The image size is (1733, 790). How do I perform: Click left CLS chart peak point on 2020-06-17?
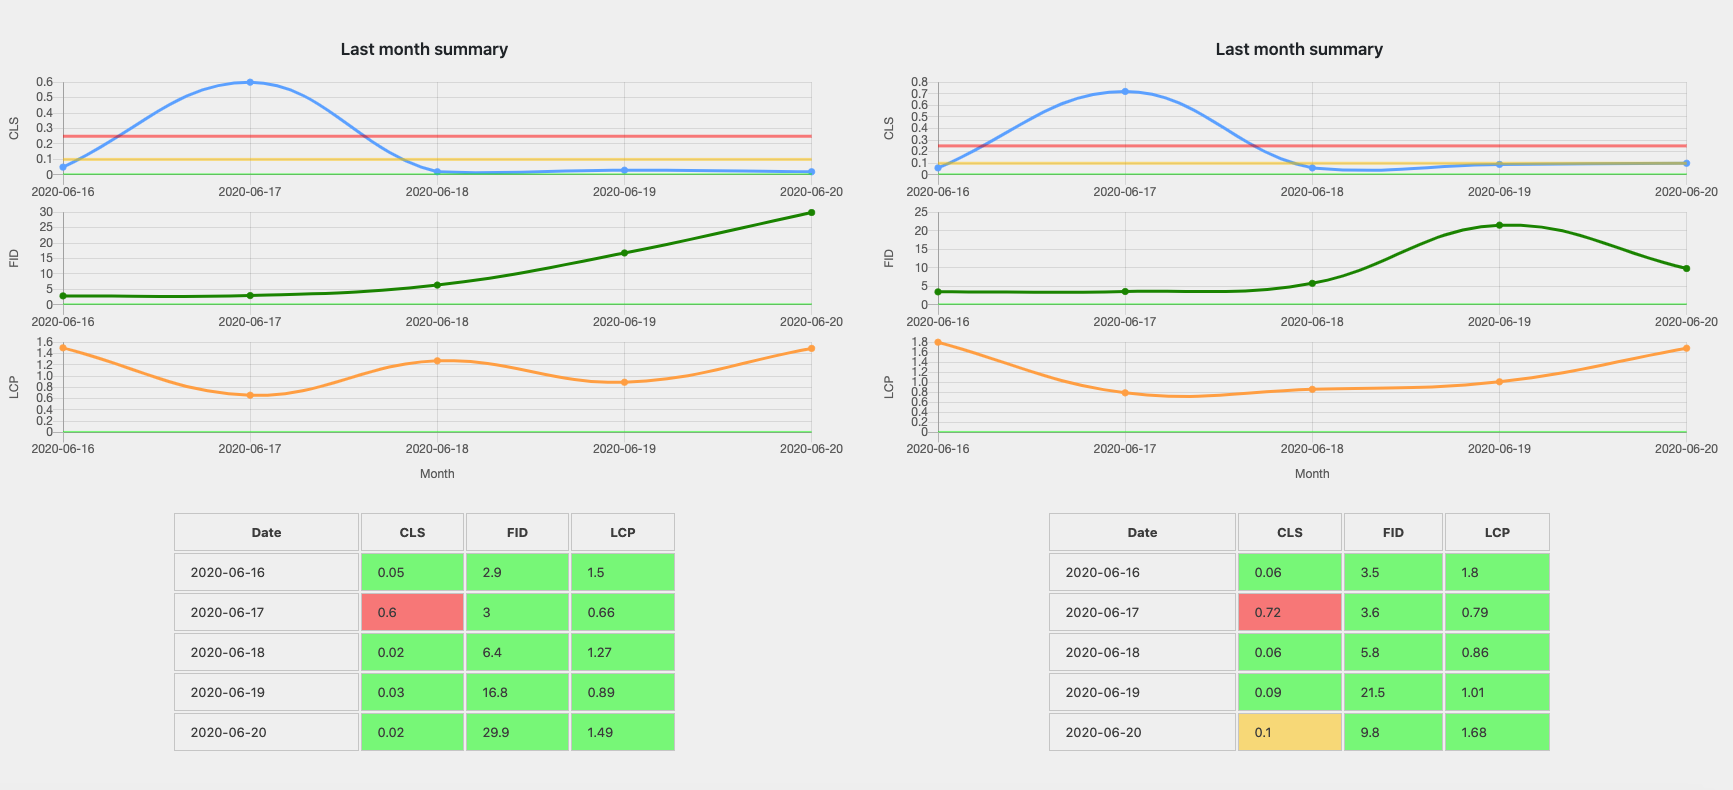pyautogui.click(x=250, y=82)
